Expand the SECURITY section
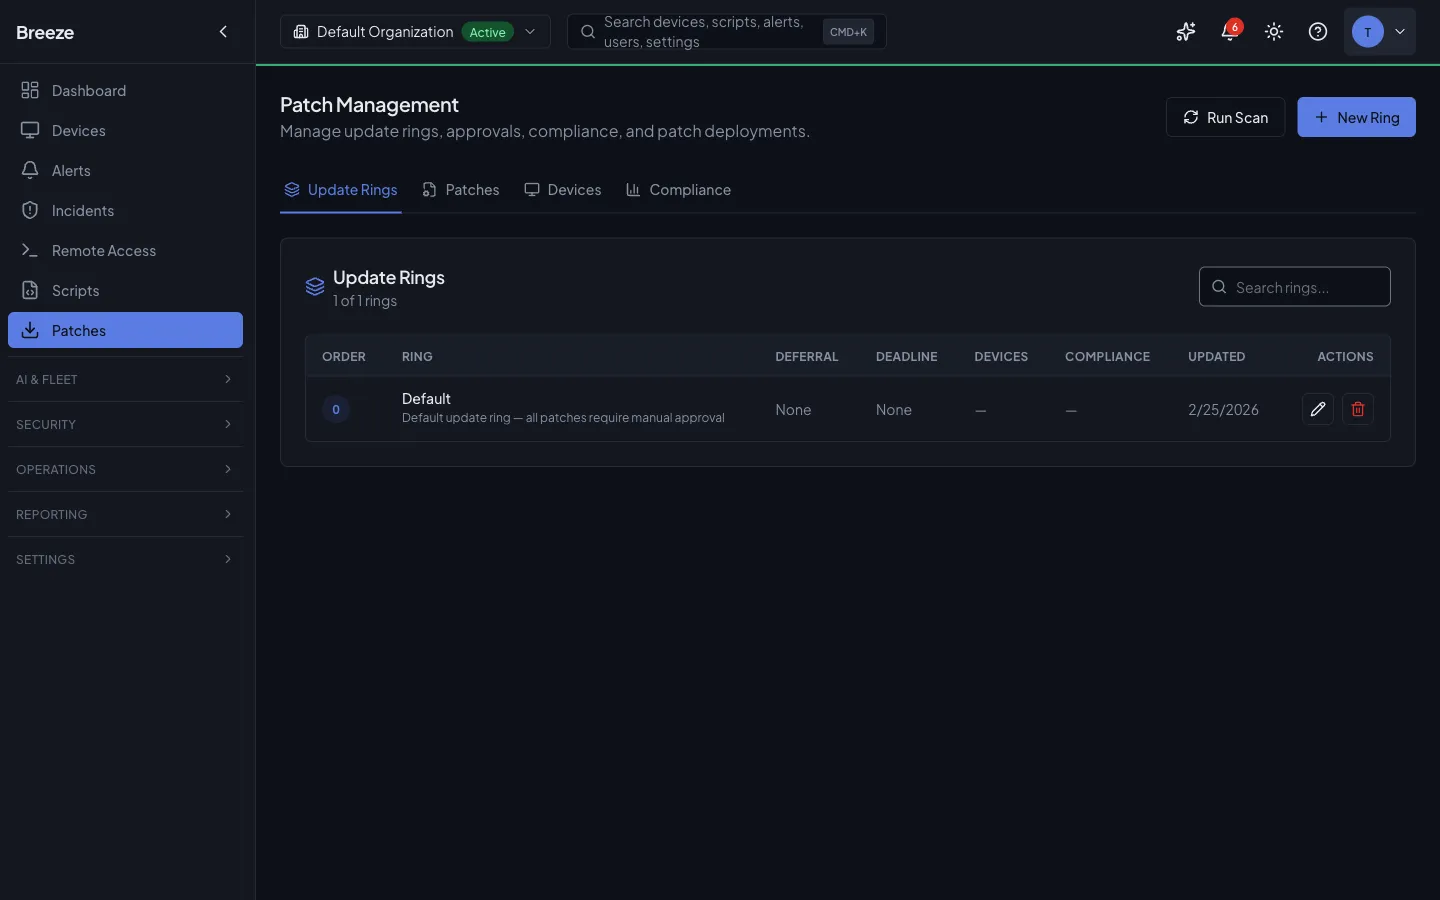The height and width of the screenshot is (900, 1440). (125, 424)
